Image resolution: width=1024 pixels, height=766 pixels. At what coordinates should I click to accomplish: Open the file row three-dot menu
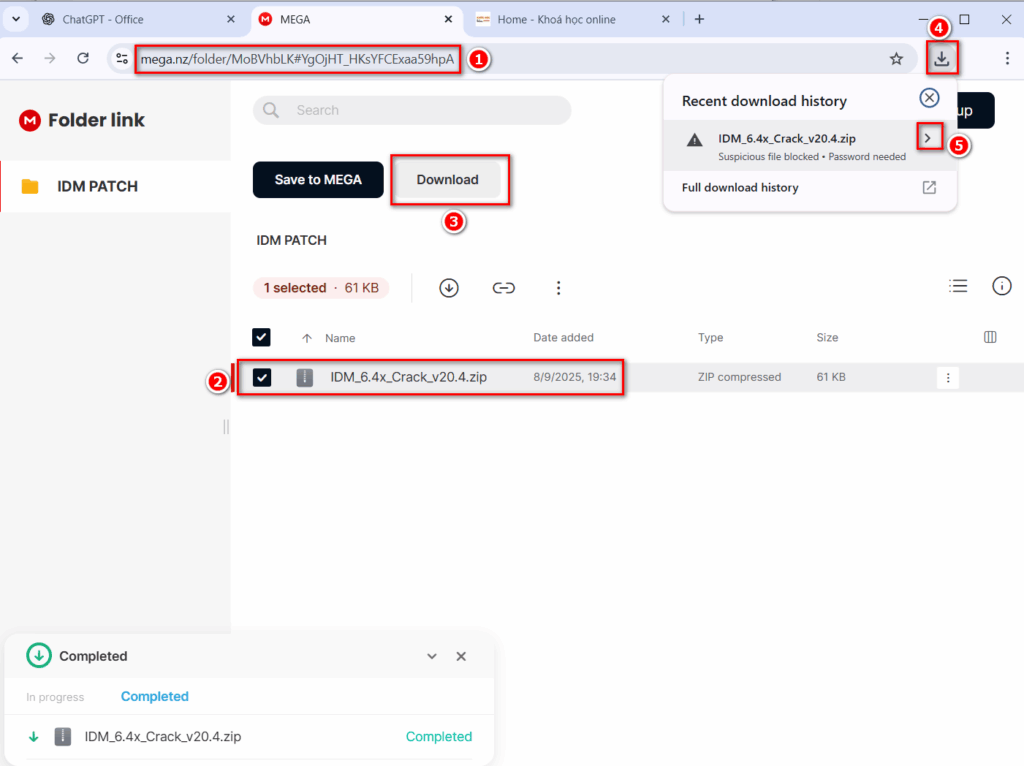pos(948,377)
